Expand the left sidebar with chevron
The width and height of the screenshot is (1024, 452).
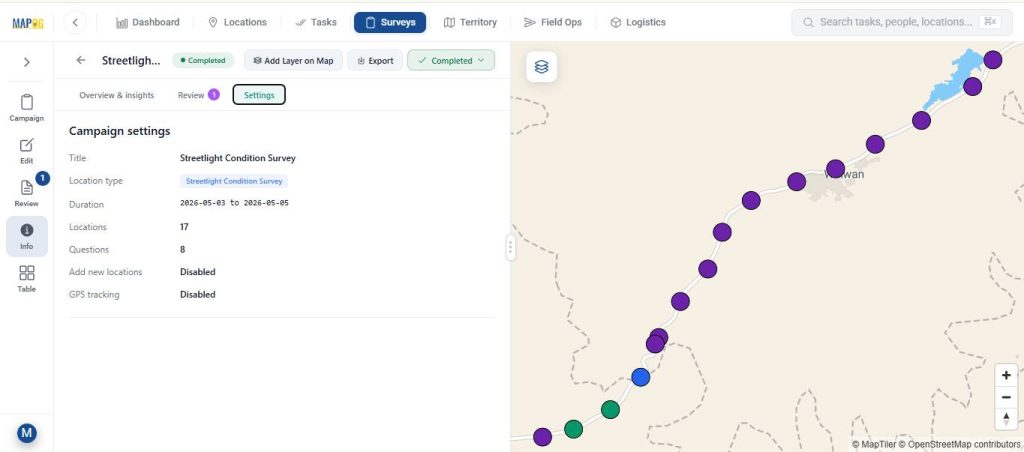[x=27, y=62]
